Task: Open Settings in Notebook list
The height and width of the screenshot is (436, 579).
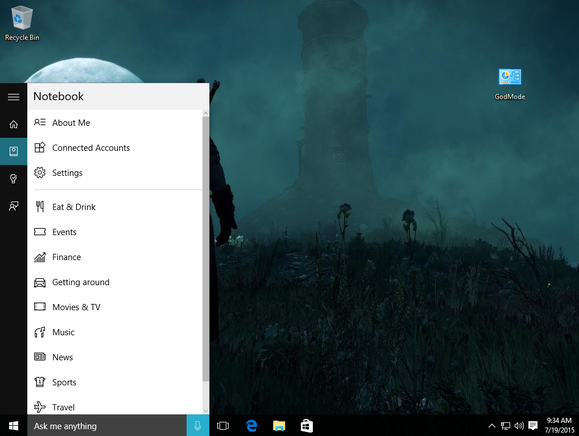Action: [x=115, y=173]
